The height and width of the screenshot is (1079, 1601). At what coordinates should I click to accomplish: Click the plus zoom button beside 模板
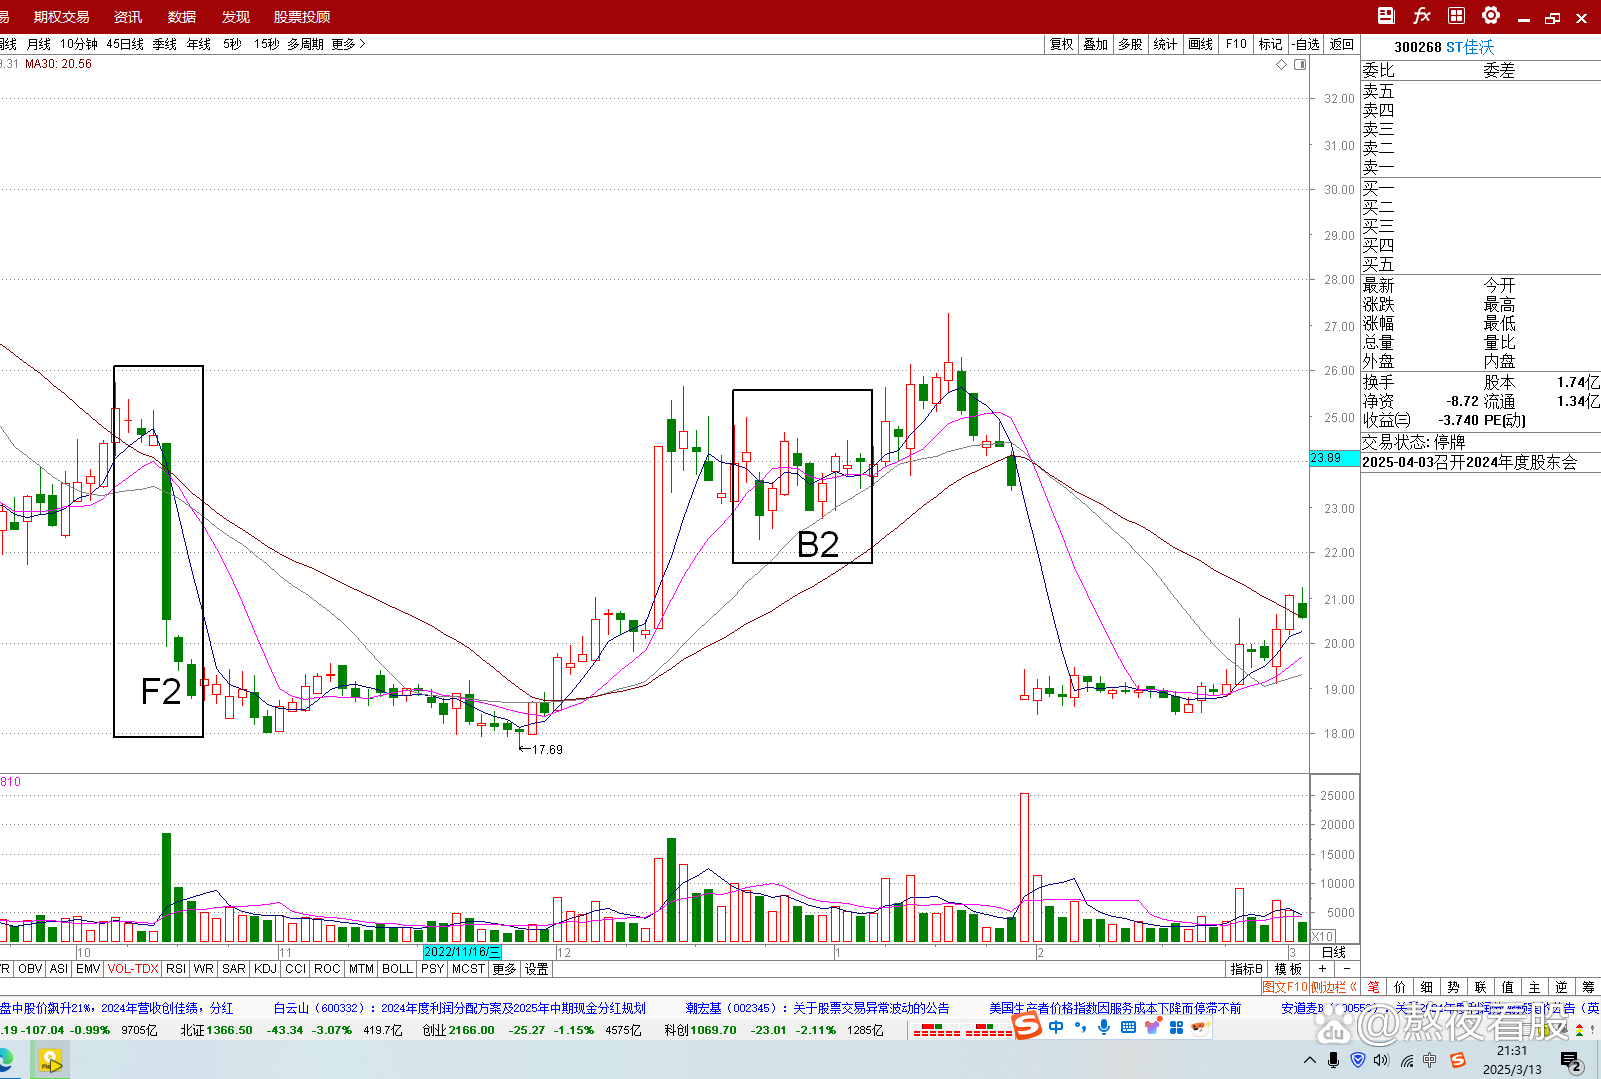point(1322,969)
